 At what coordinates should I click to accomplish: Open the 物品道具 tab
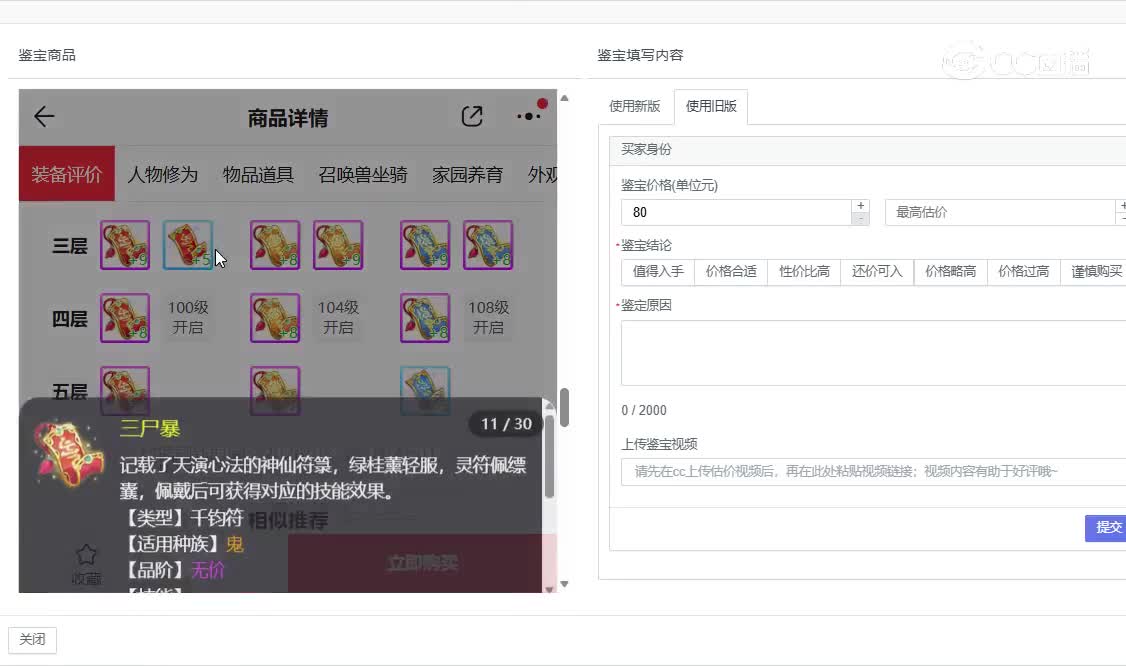coord(259,175)
